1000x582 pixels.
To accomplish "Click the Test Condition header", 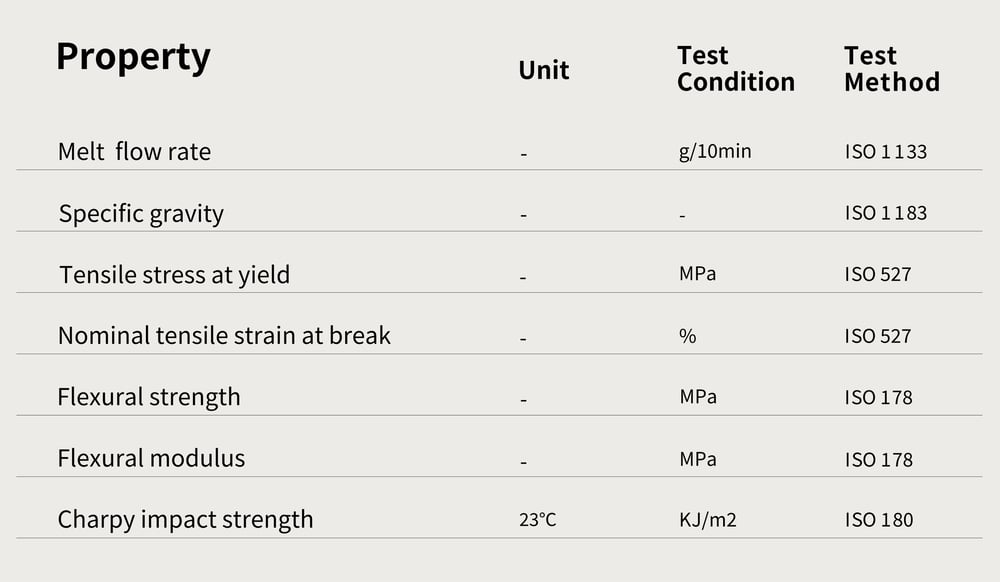I will pos(735,69).
